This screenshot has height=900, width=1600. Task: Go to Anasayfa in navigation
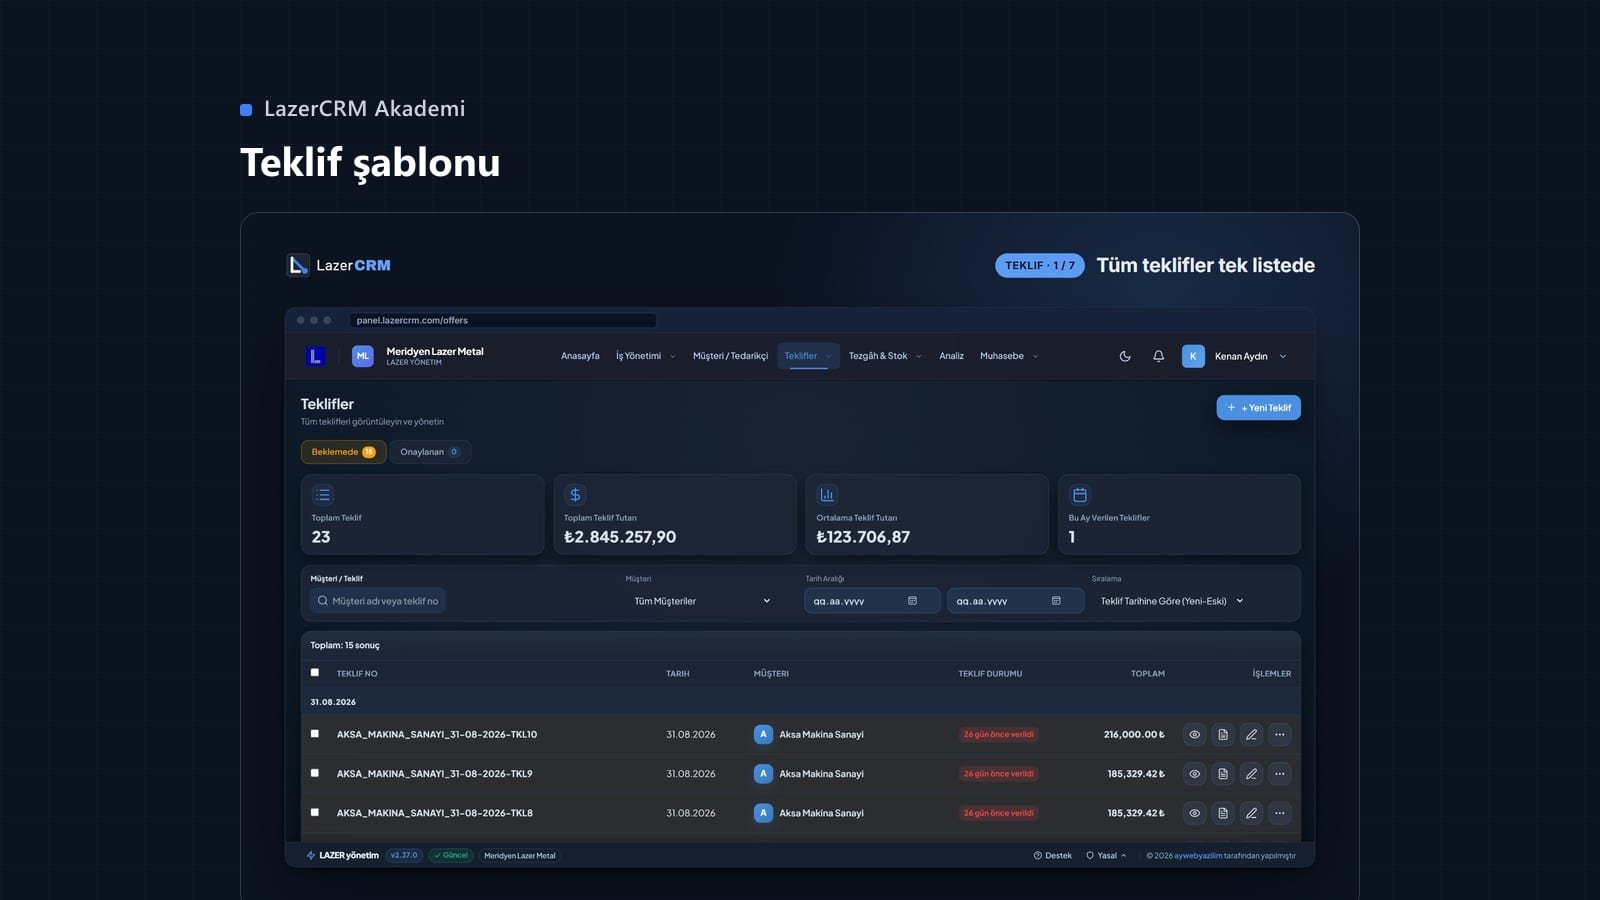(580, 356)
